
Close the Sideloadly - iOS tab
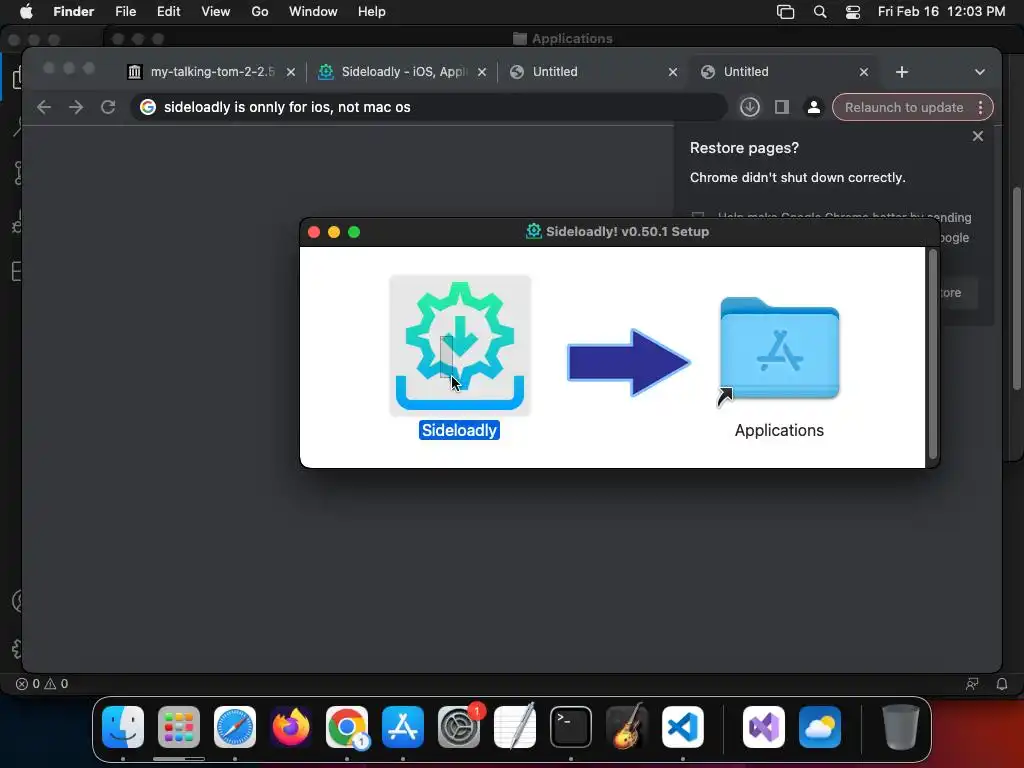coord(482,72)
